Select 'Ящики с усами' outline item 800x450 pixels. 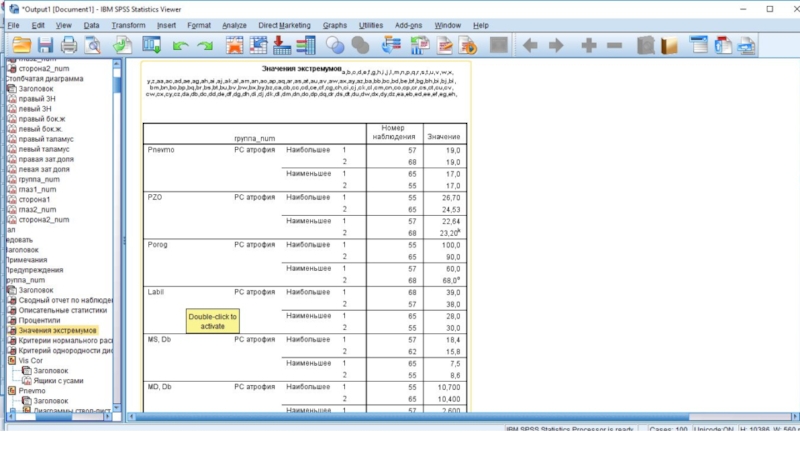(60, 381)
